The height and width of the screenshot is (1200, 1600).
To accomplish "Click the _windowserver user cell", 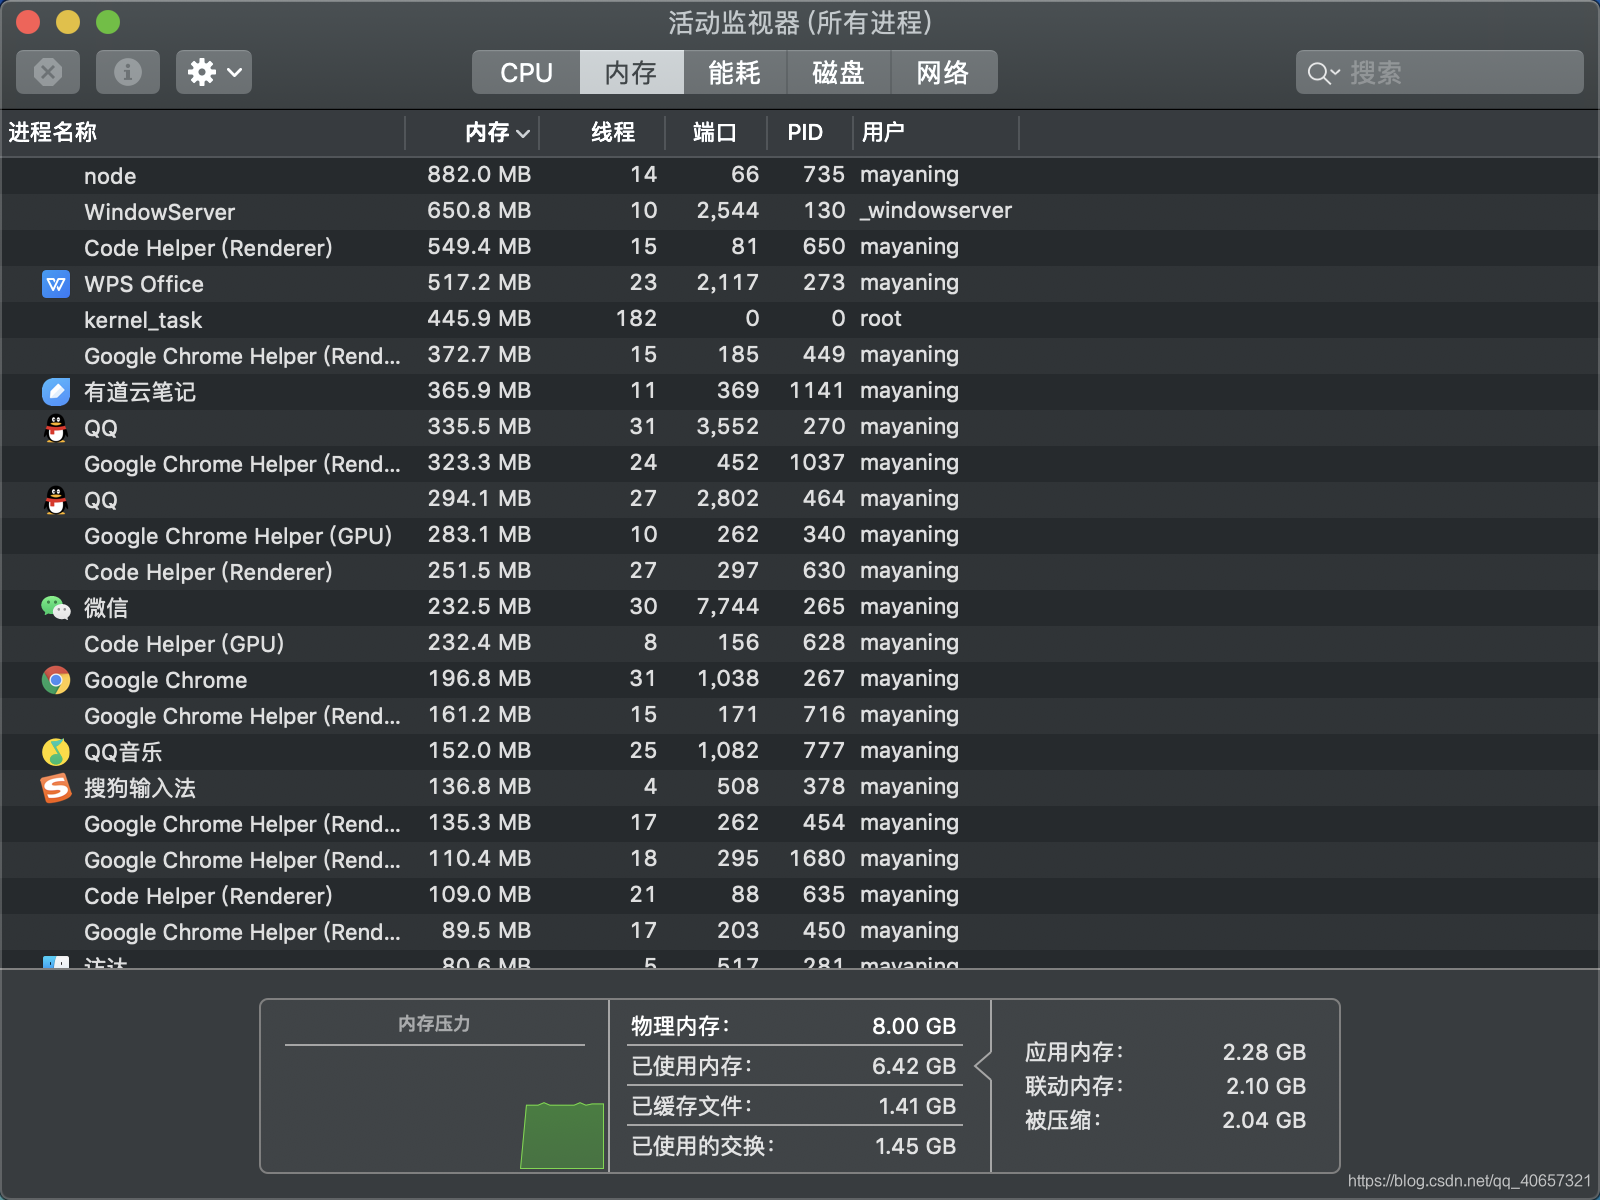I will [936, 211].
